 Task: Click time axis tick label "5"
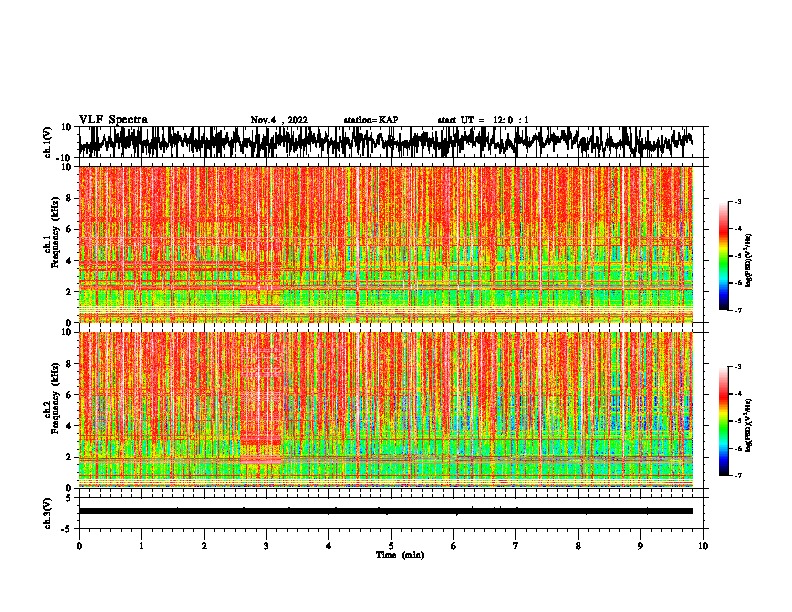391,546
